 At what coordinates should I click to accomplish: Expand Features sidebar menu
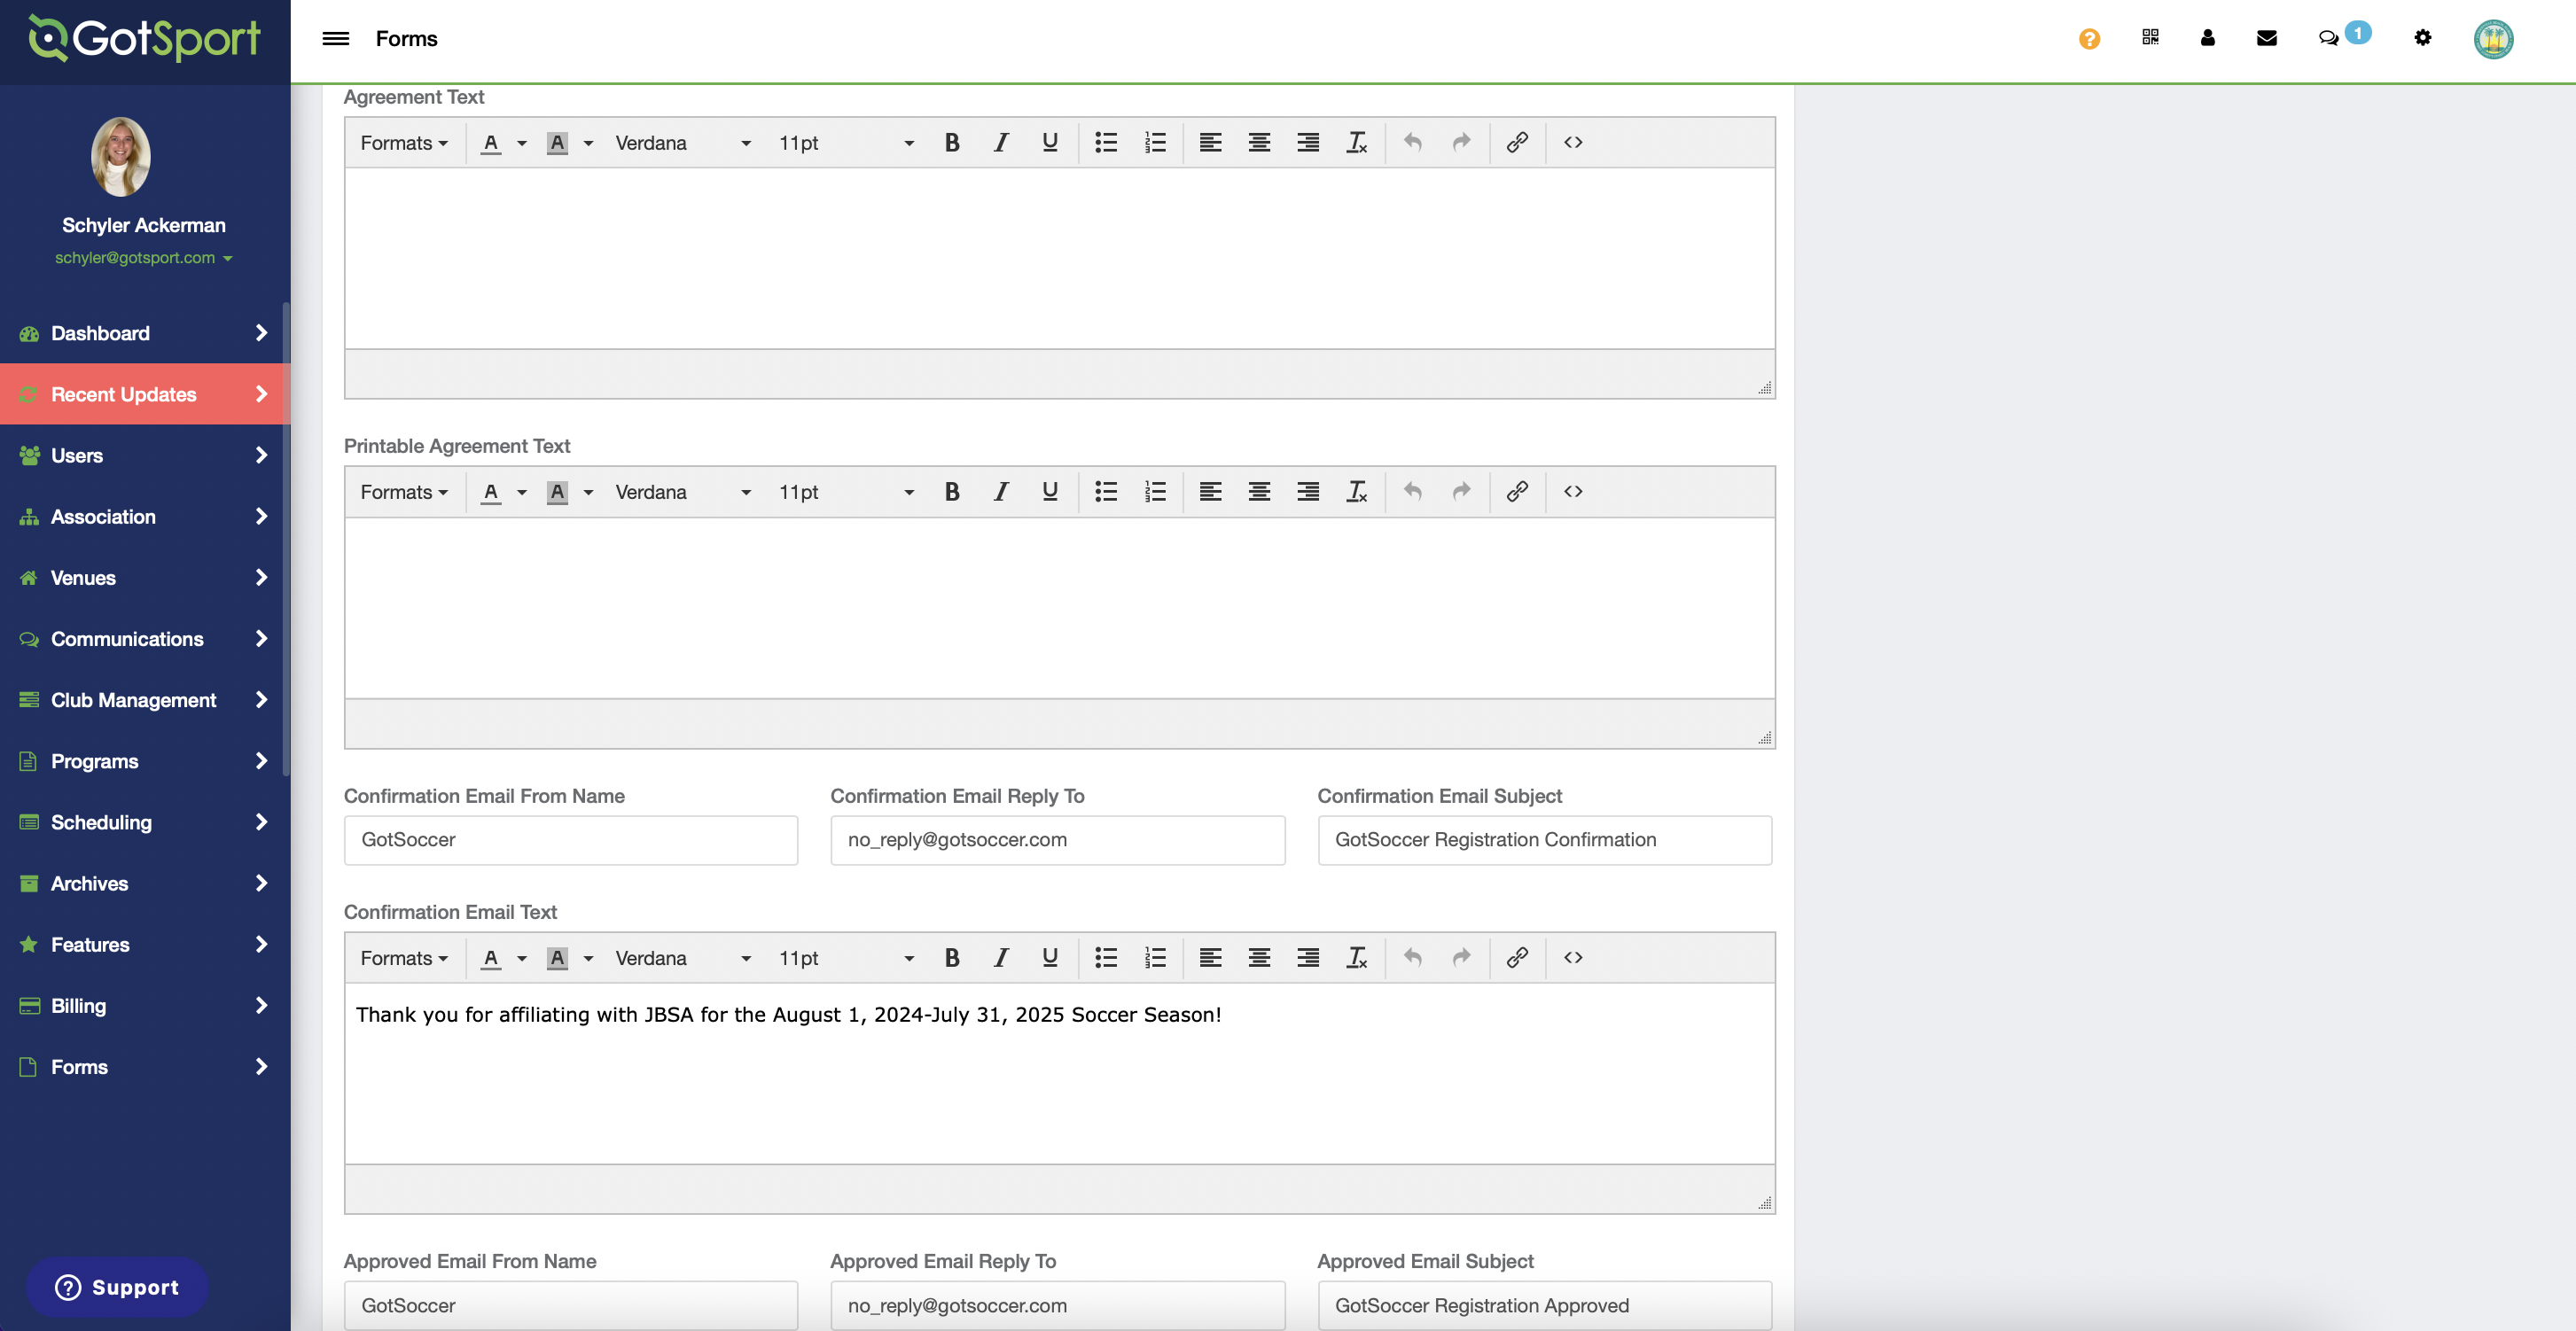point(144,944)
